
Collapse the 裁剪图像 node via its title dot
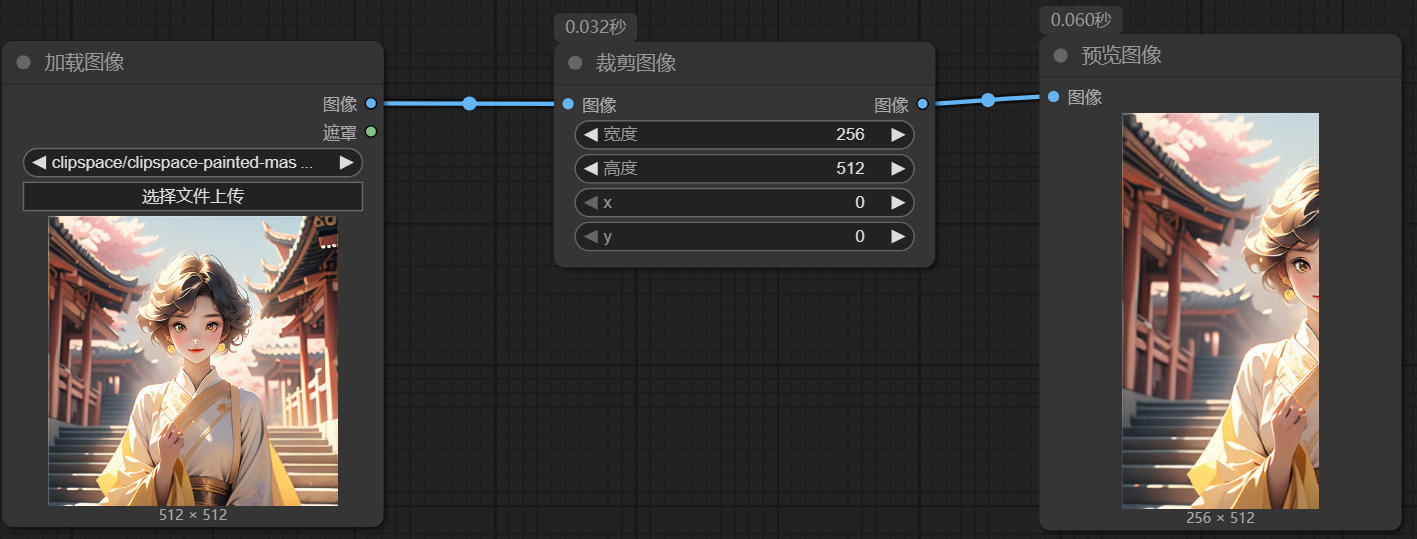pyautogui.click(x=575, y=63)
